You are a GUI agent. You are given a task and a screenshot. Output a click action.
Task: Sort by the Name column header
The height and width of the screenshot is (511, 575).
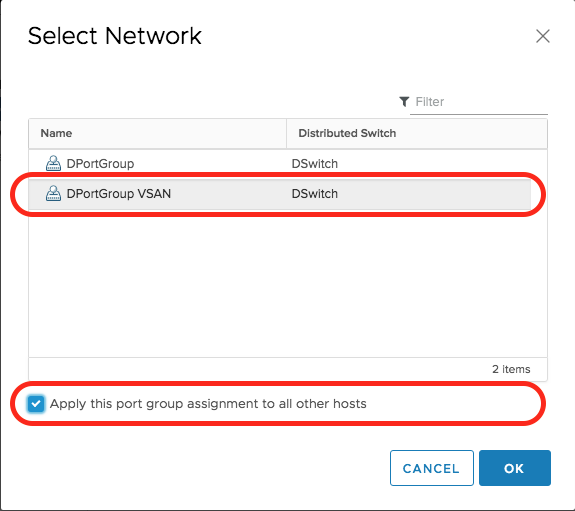coord(56,133)
